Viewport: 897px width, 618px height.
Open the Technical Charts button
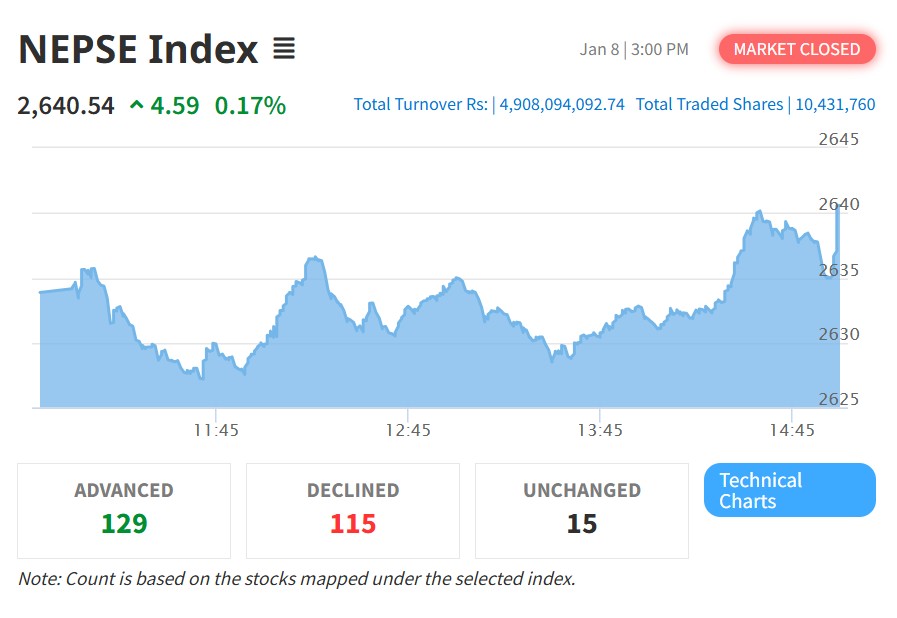click(x=789, y=490)
